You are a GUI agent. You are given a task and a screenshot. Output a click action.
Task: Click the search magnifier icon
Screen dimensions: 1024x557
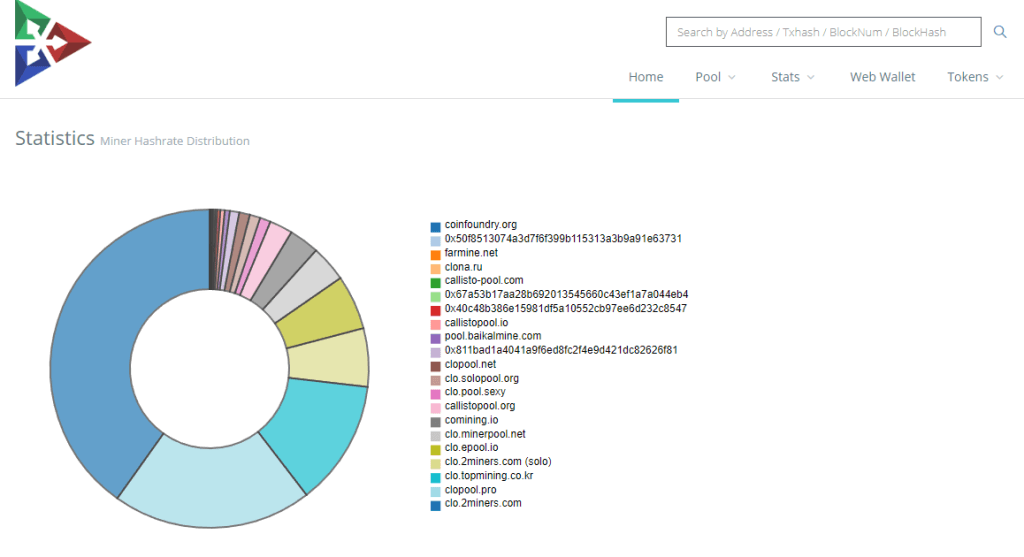point(999,32)
